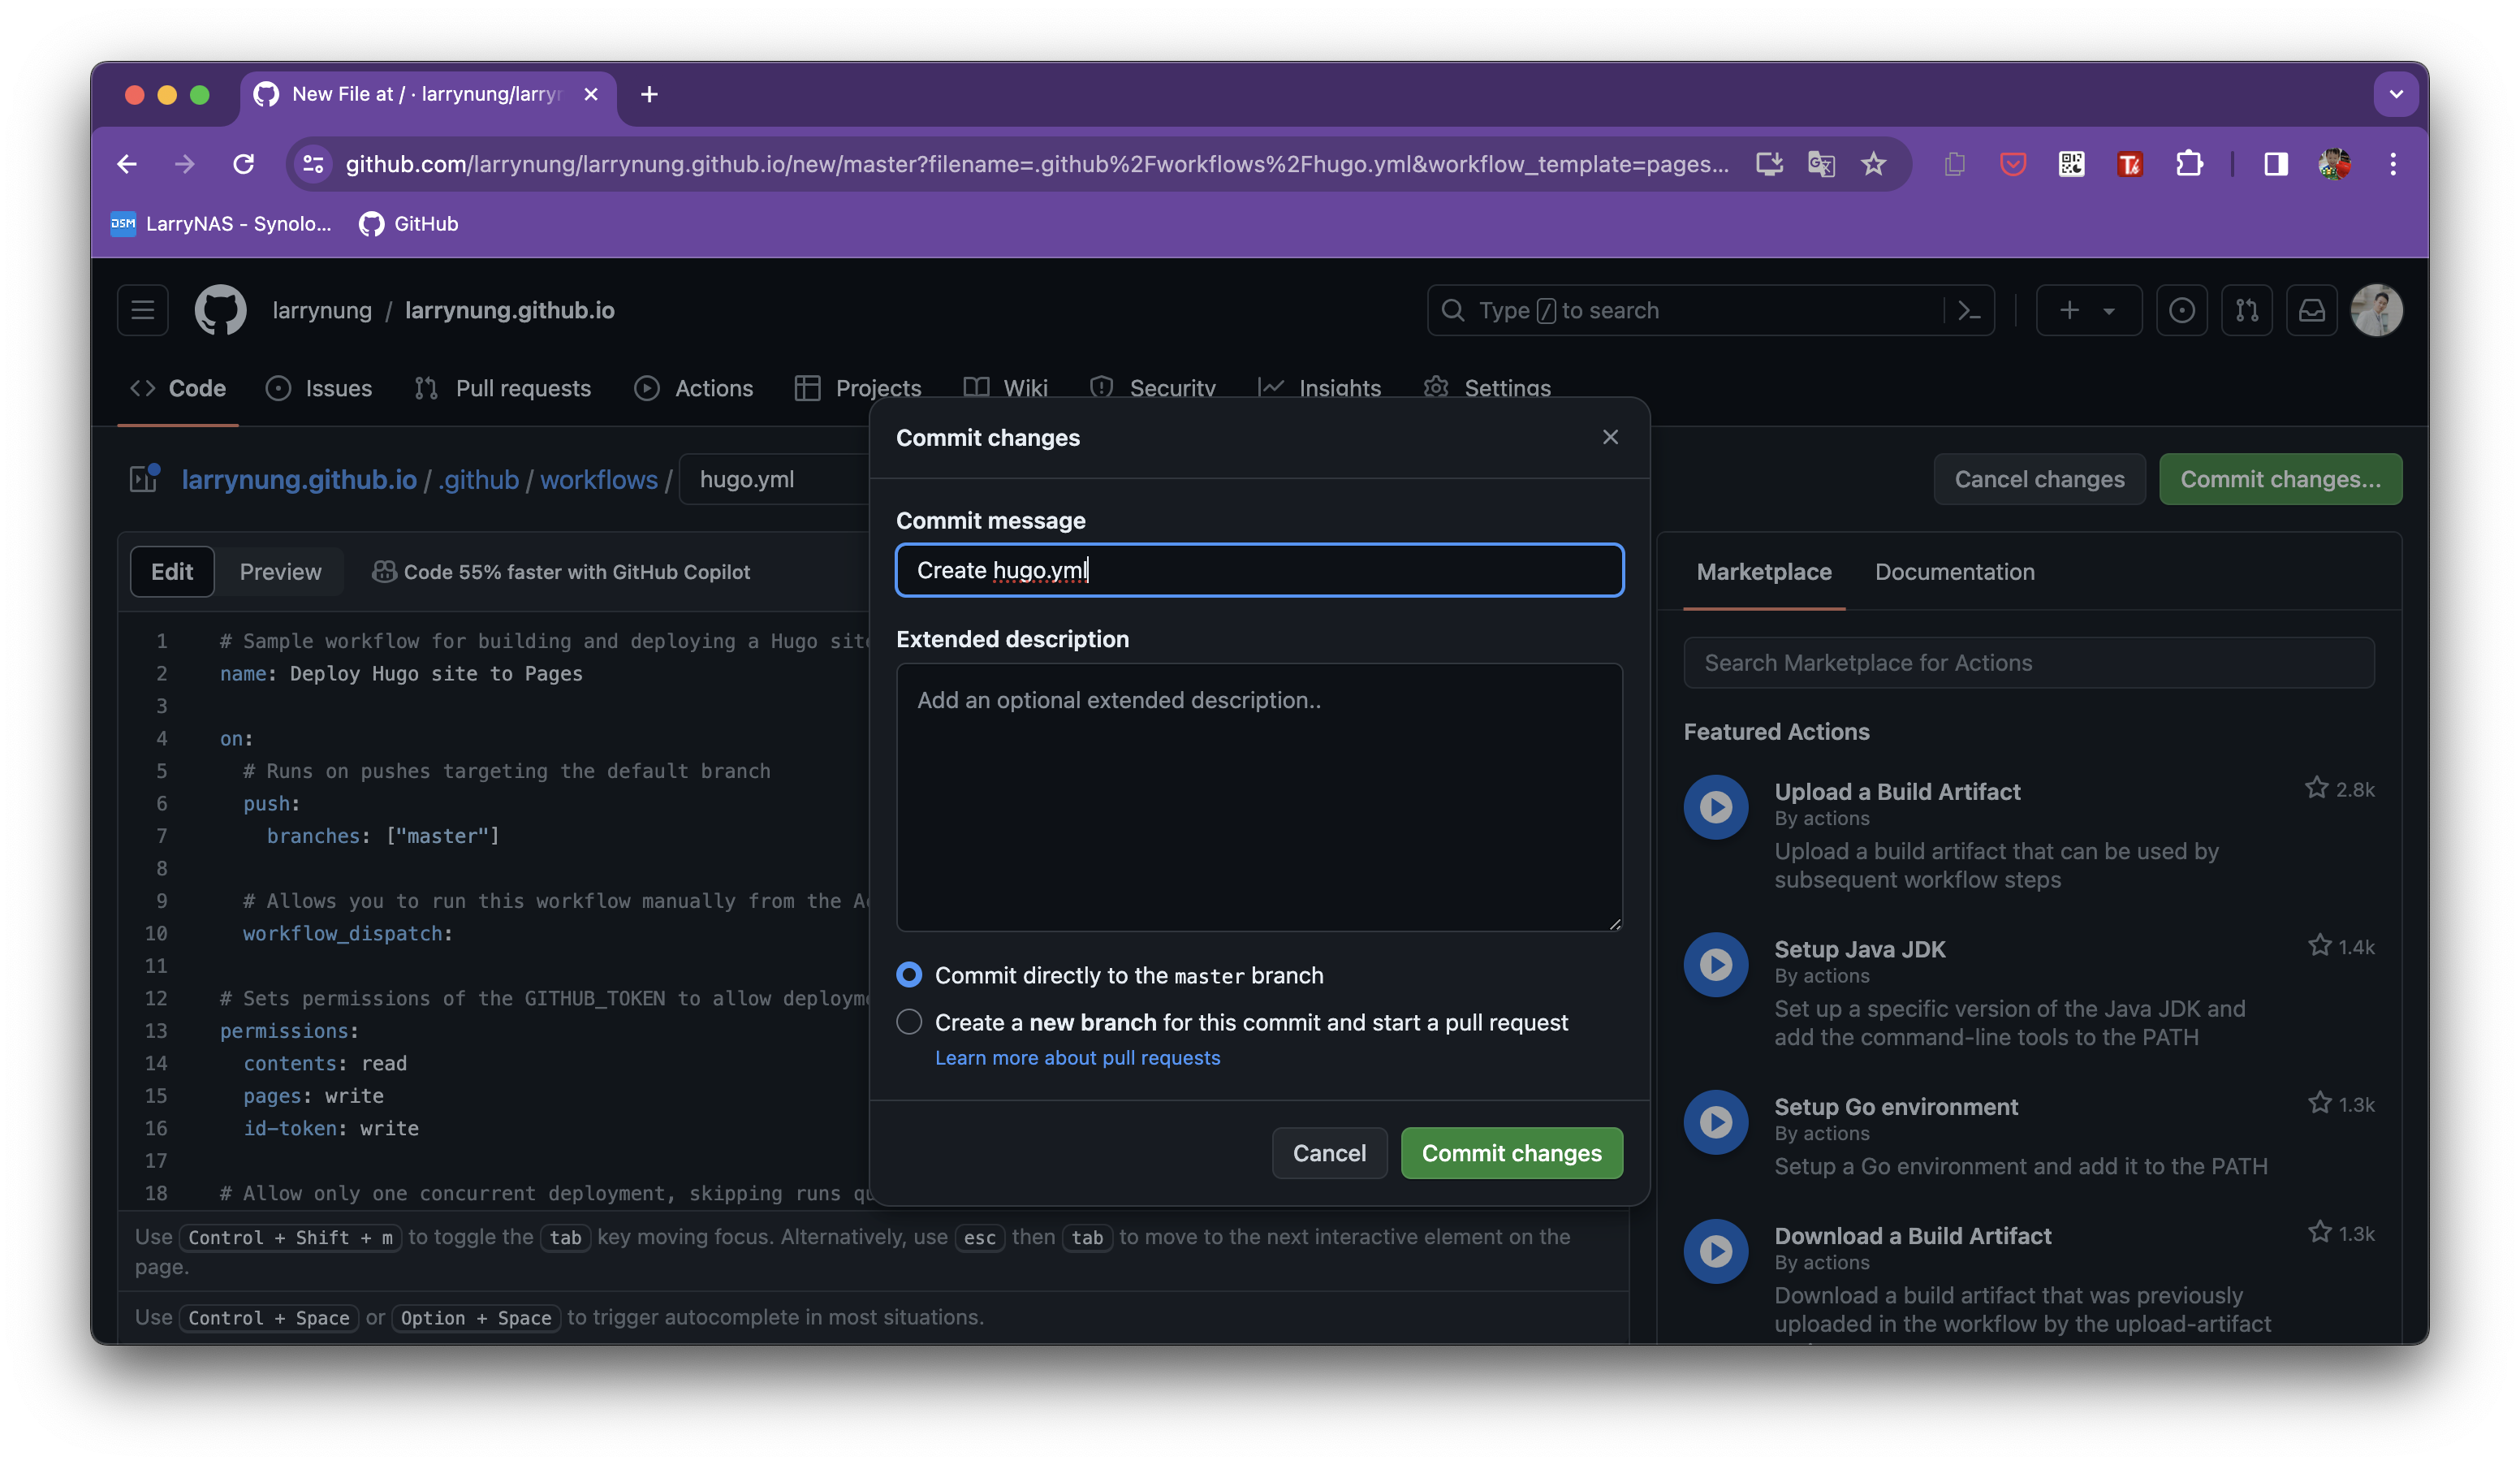Open the larrynung.github.io breadcrumb link
The width and height of the screenshot is (2520, 1465).
[299, 479]
